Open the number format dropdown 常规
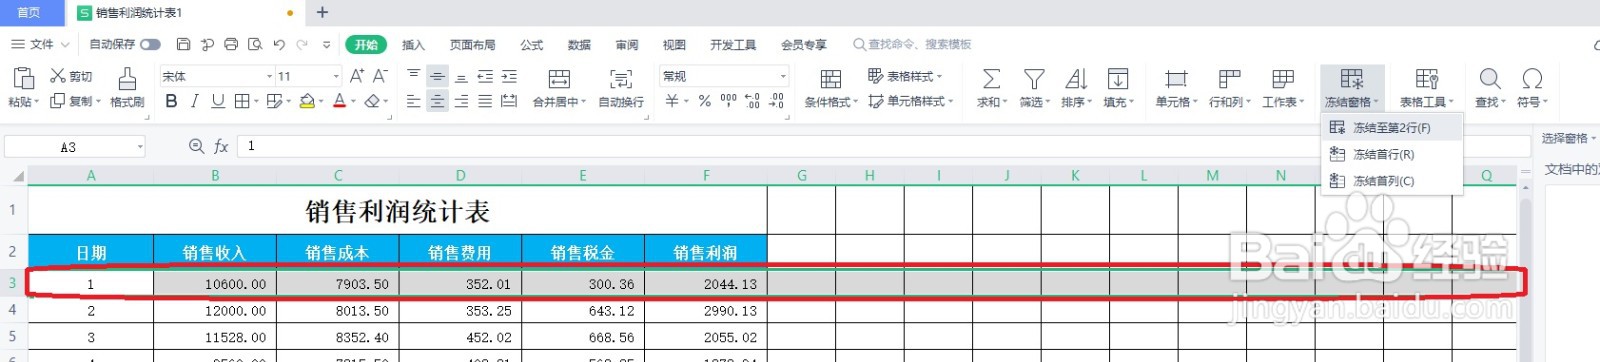Viewport: 1600px width, 362px height. [x=783, y=76]
